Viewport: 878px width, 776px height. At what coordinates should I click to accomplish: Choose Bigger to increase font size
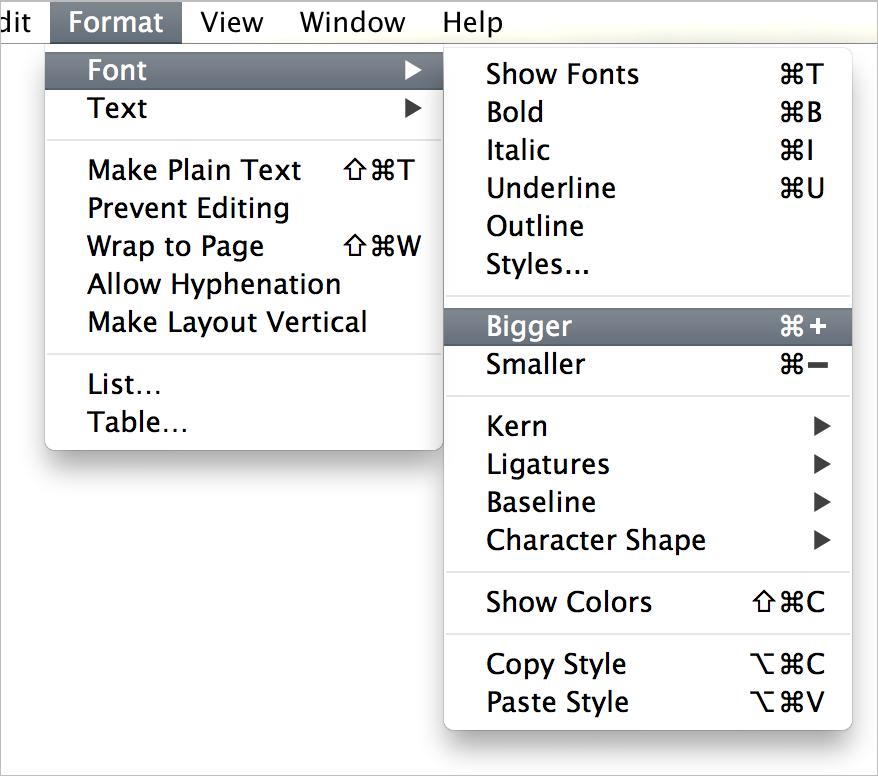tap(648, 326)
